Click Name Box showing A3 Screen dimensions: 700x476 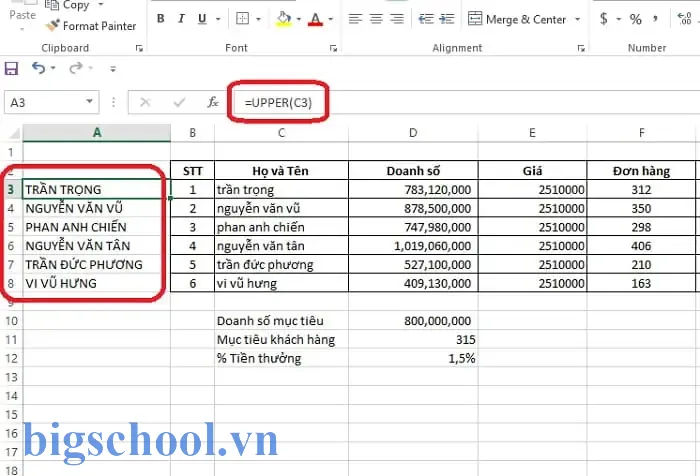pyautogui.click(x=44, y=103)
